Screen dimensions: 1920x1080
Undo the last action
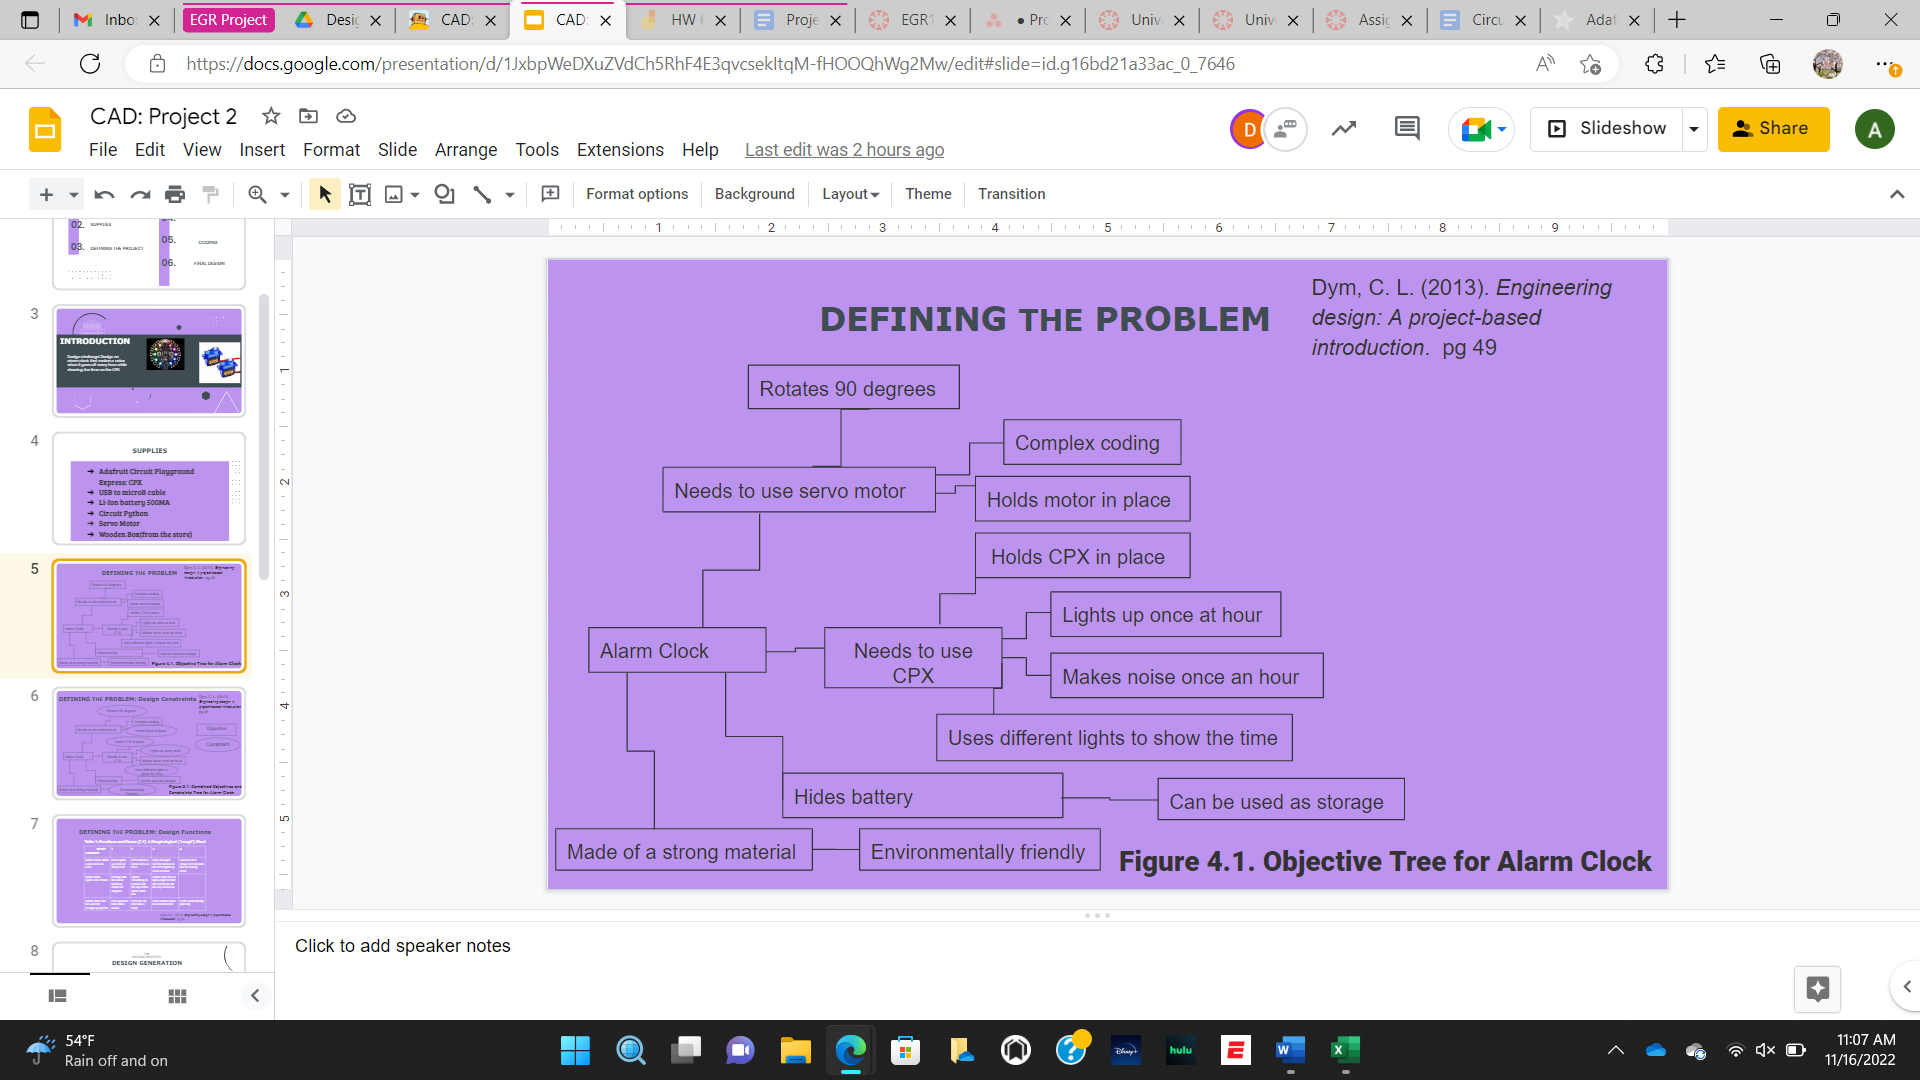click(x=103, y=194)
